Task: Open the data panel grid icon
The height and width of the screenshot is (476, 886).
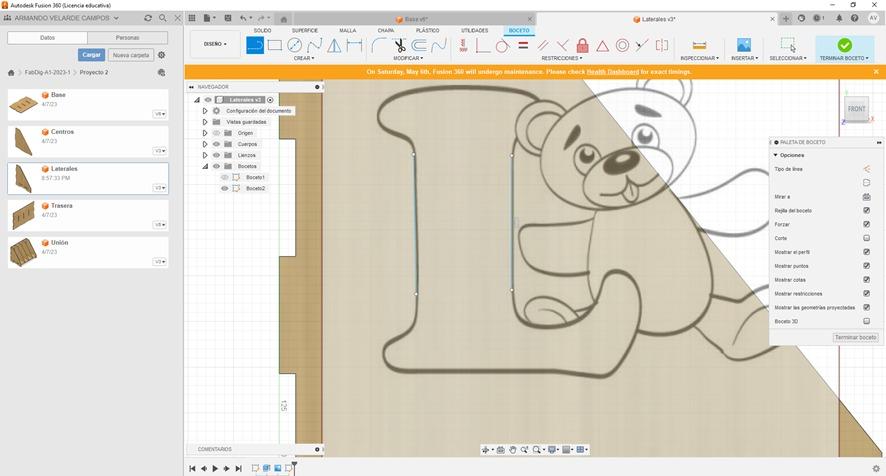Action: tap(192, 18)
